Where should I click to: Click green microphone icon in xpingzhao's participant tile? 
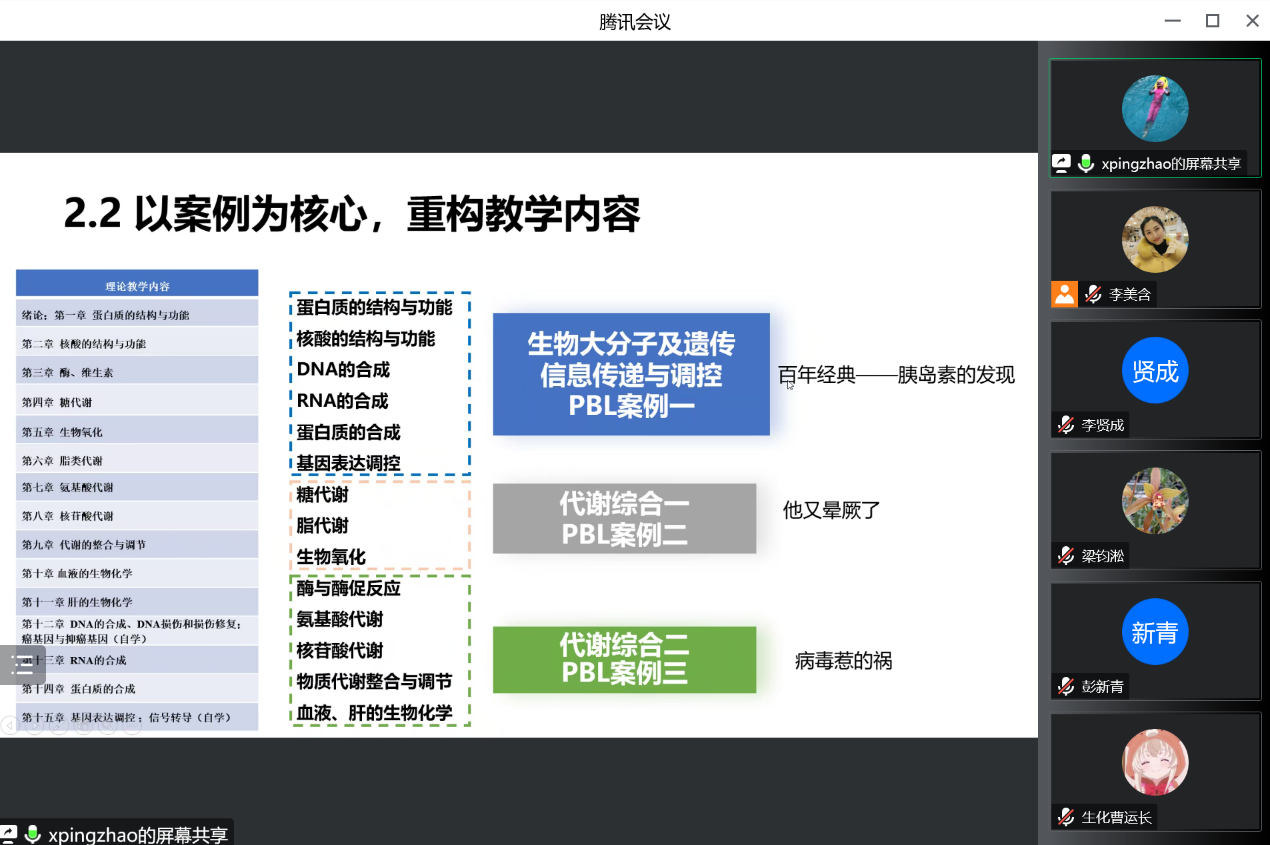[x=1086, y=163]
